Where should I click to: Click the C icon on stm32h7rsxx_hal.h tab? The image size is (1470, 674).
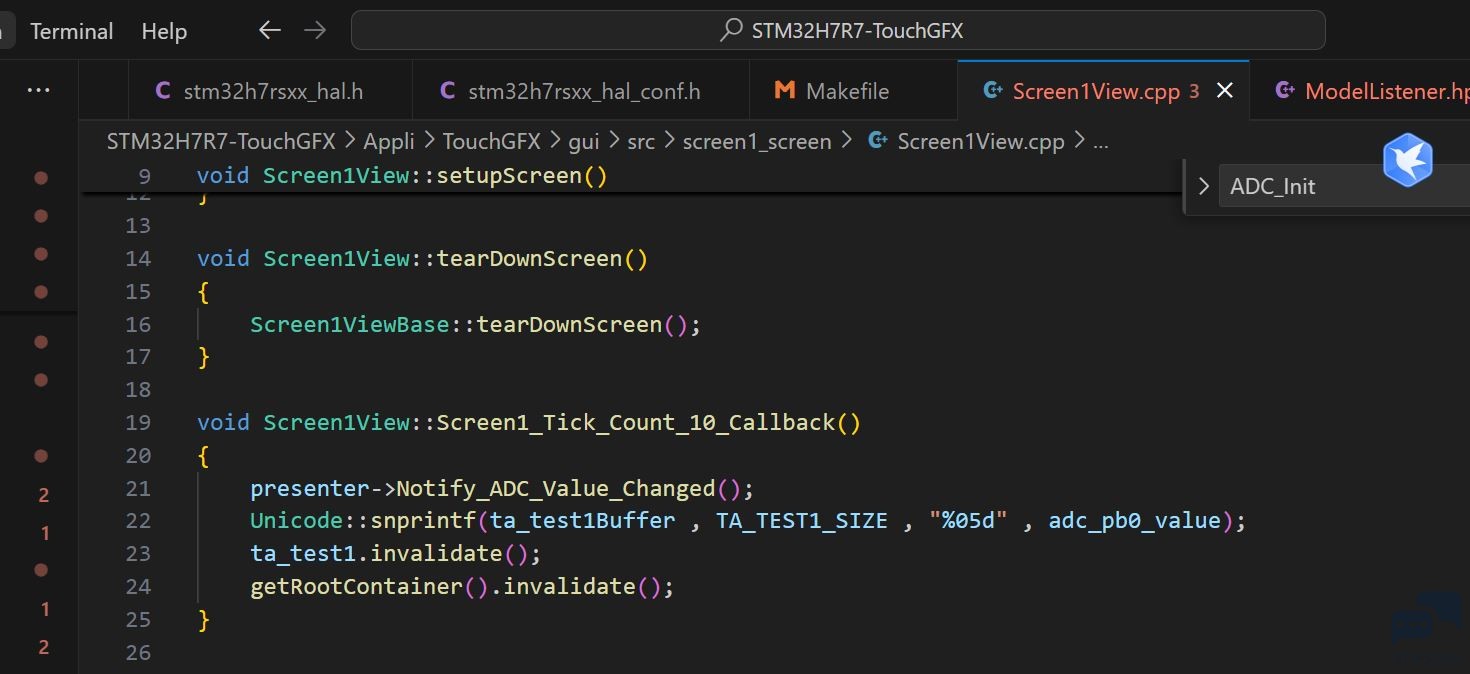[x=163, y=91]
